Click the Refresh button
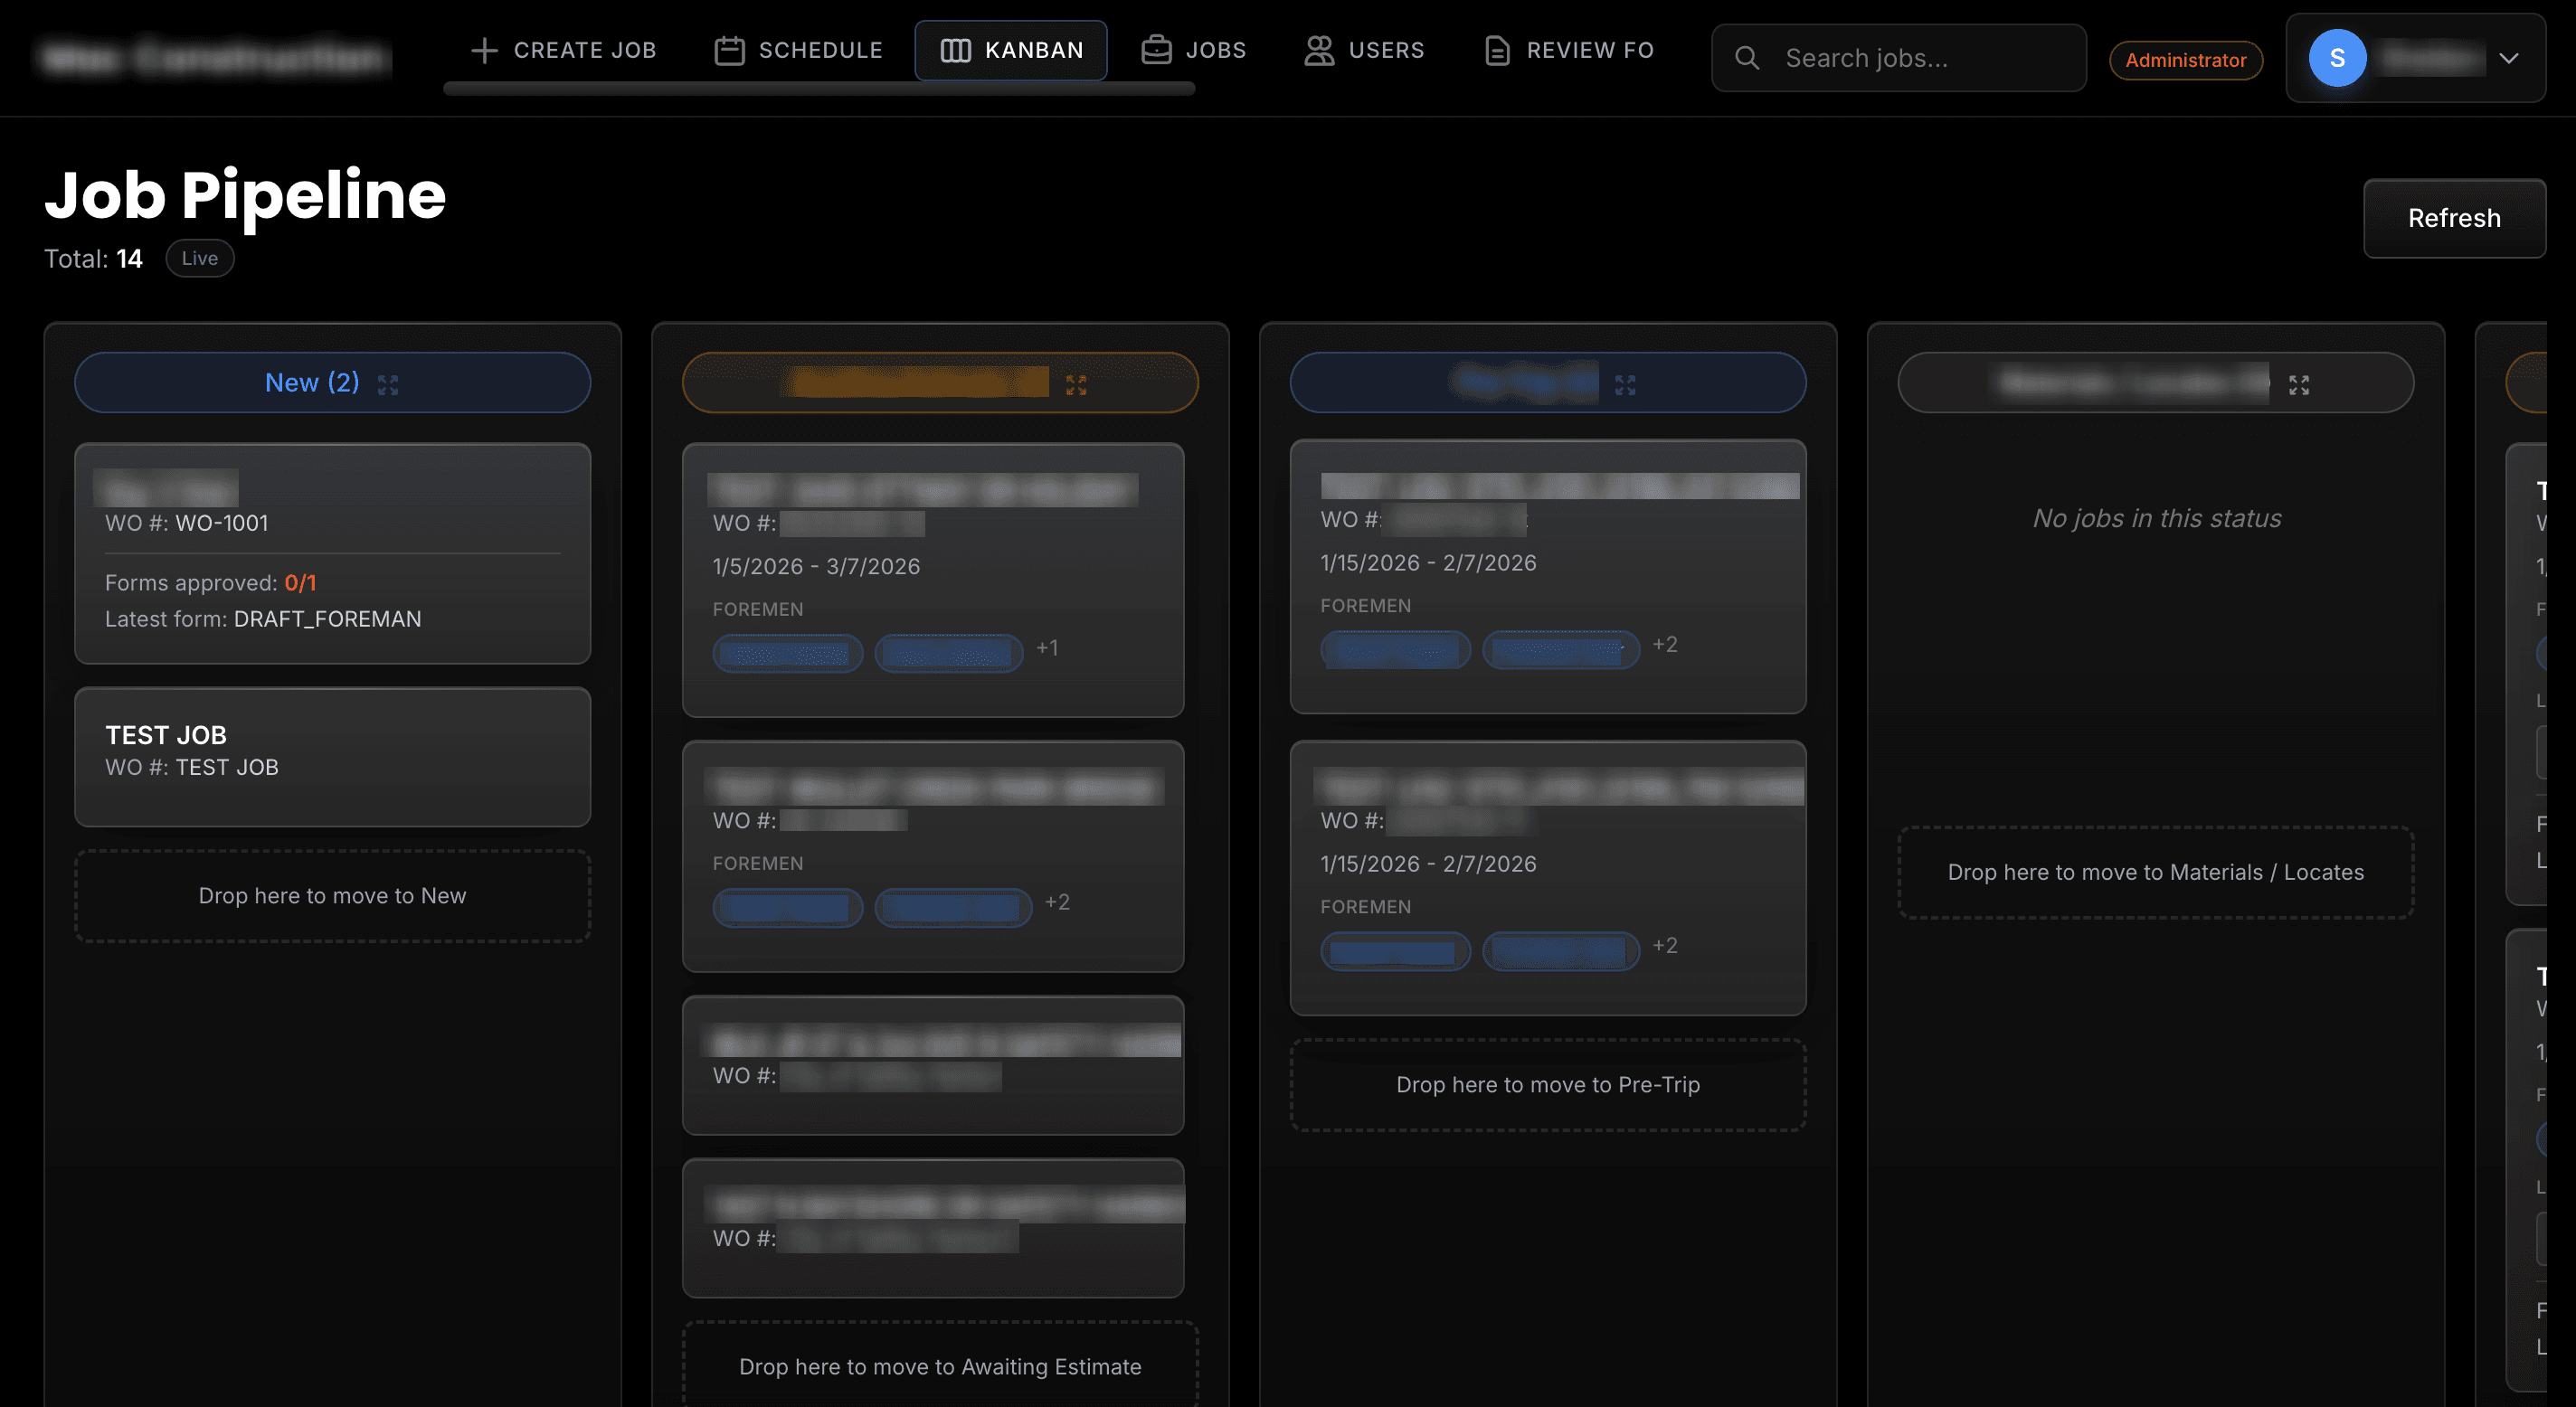Screen dimensions: 2576x1407 [2454, 218]
